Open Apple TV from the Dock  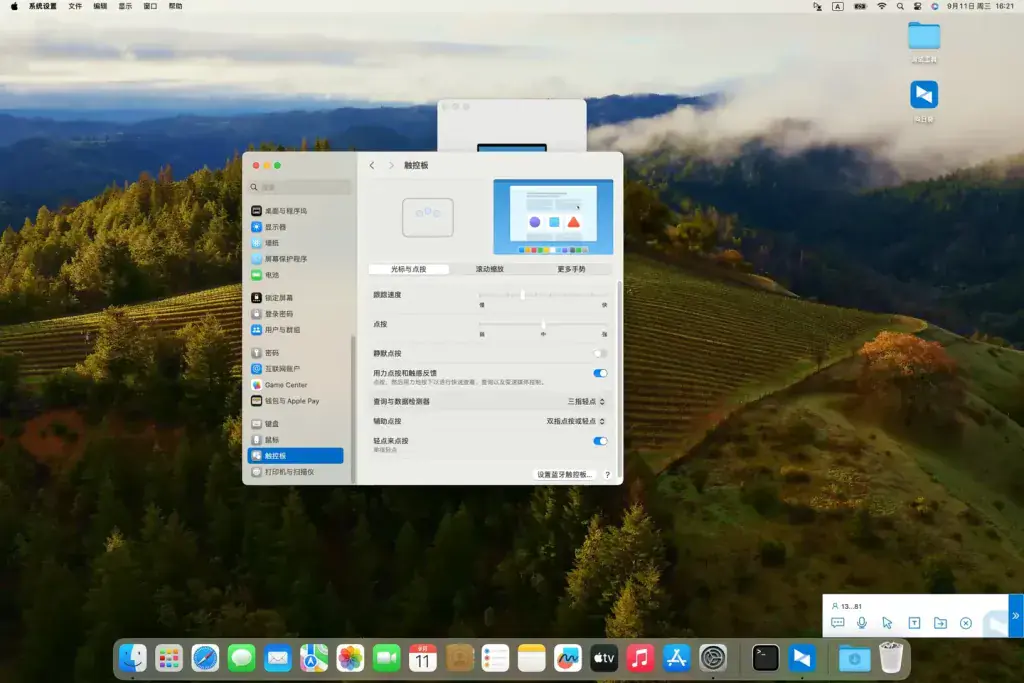604,658
